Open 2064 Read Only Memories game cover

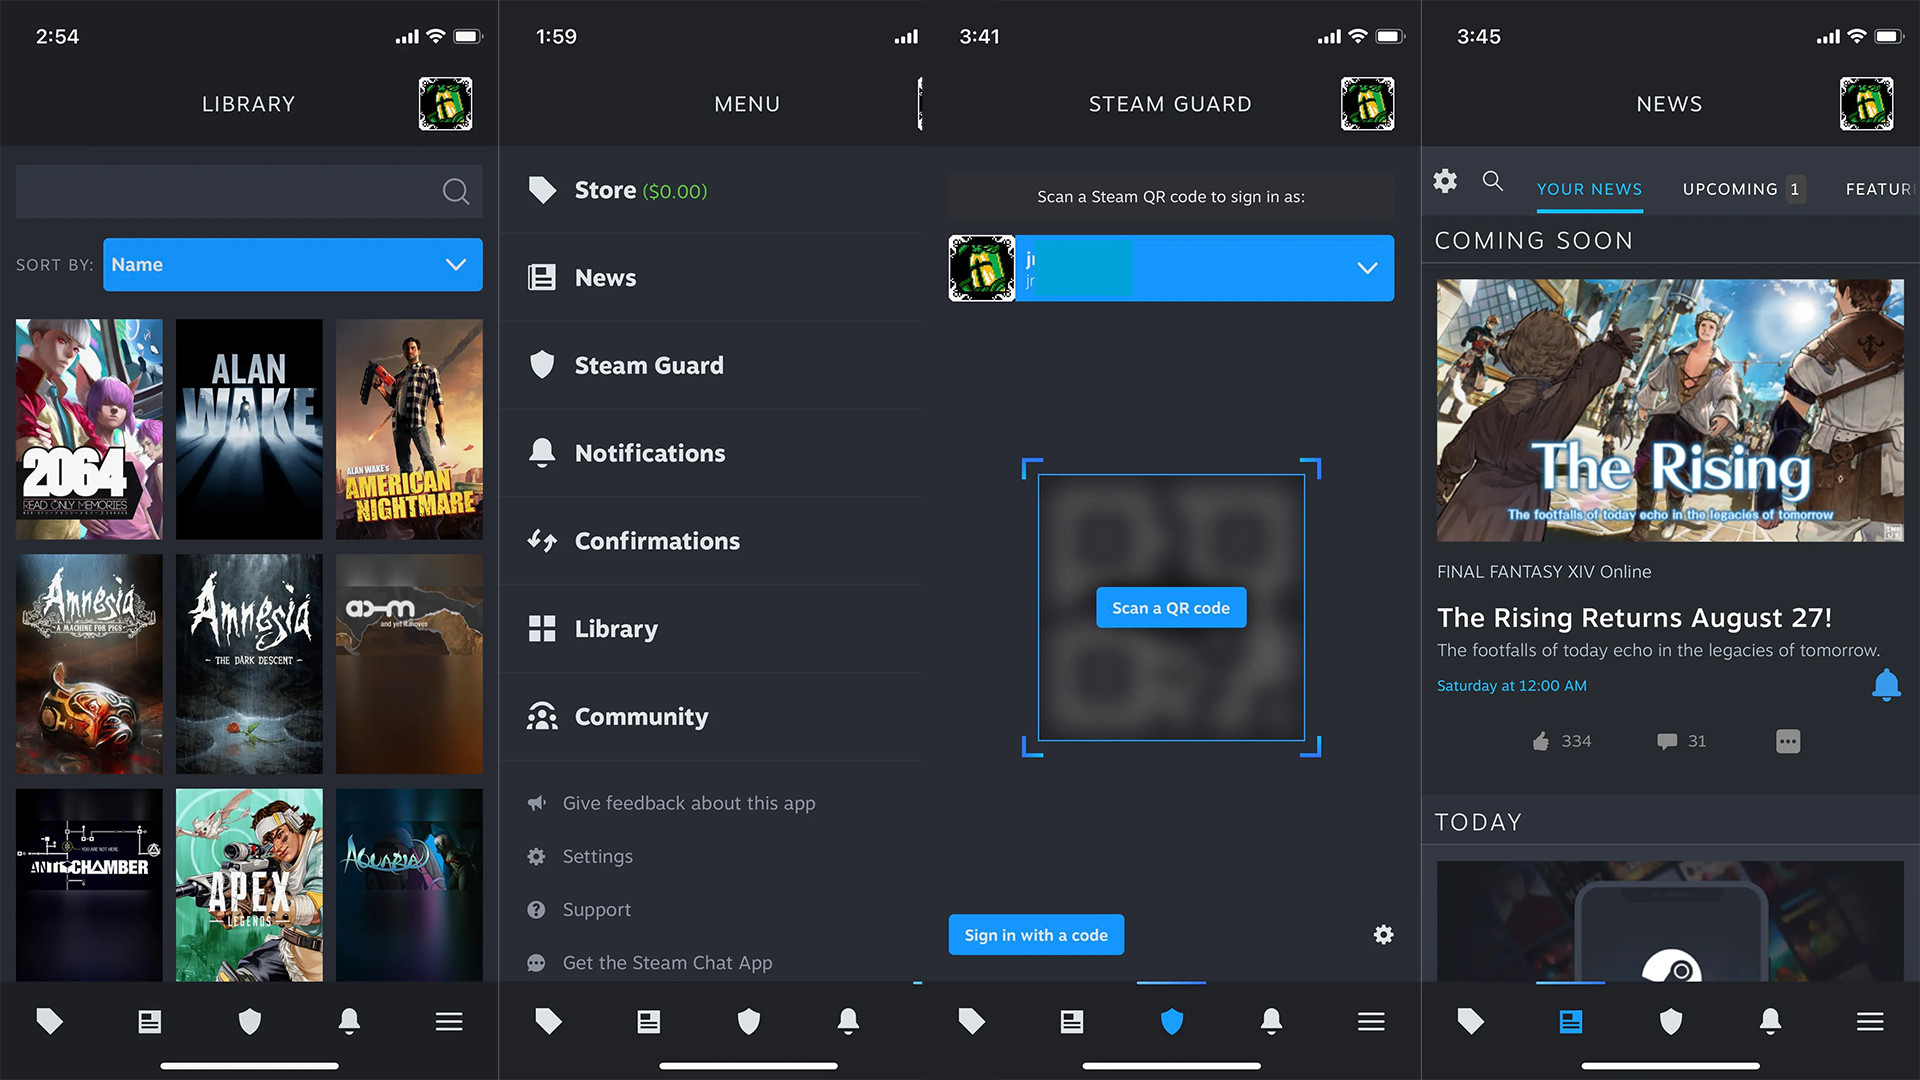89,429
